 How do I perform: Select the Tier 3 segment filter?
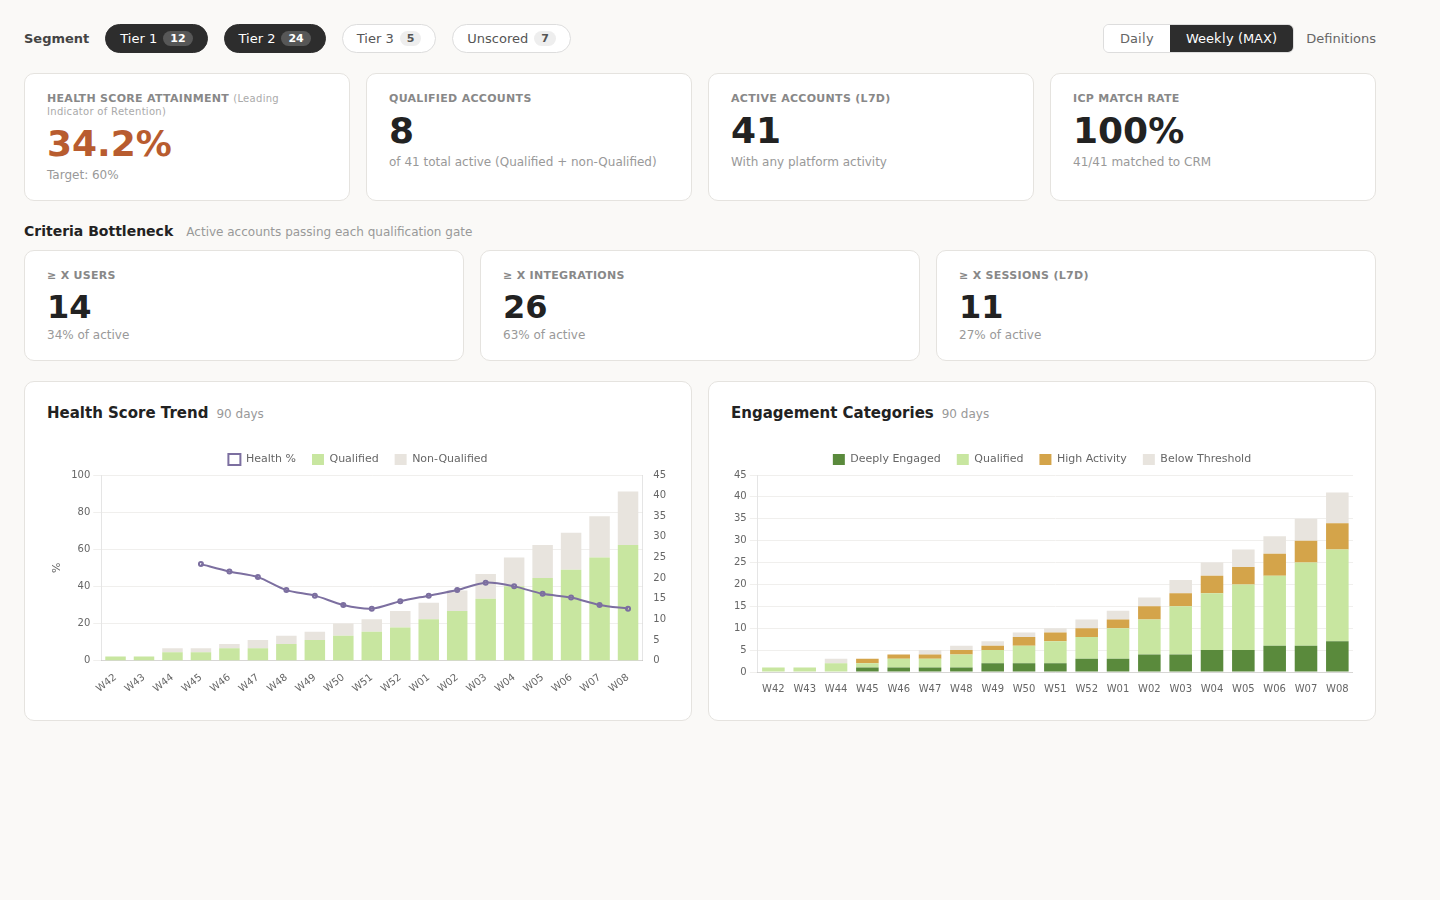(388, 38)
